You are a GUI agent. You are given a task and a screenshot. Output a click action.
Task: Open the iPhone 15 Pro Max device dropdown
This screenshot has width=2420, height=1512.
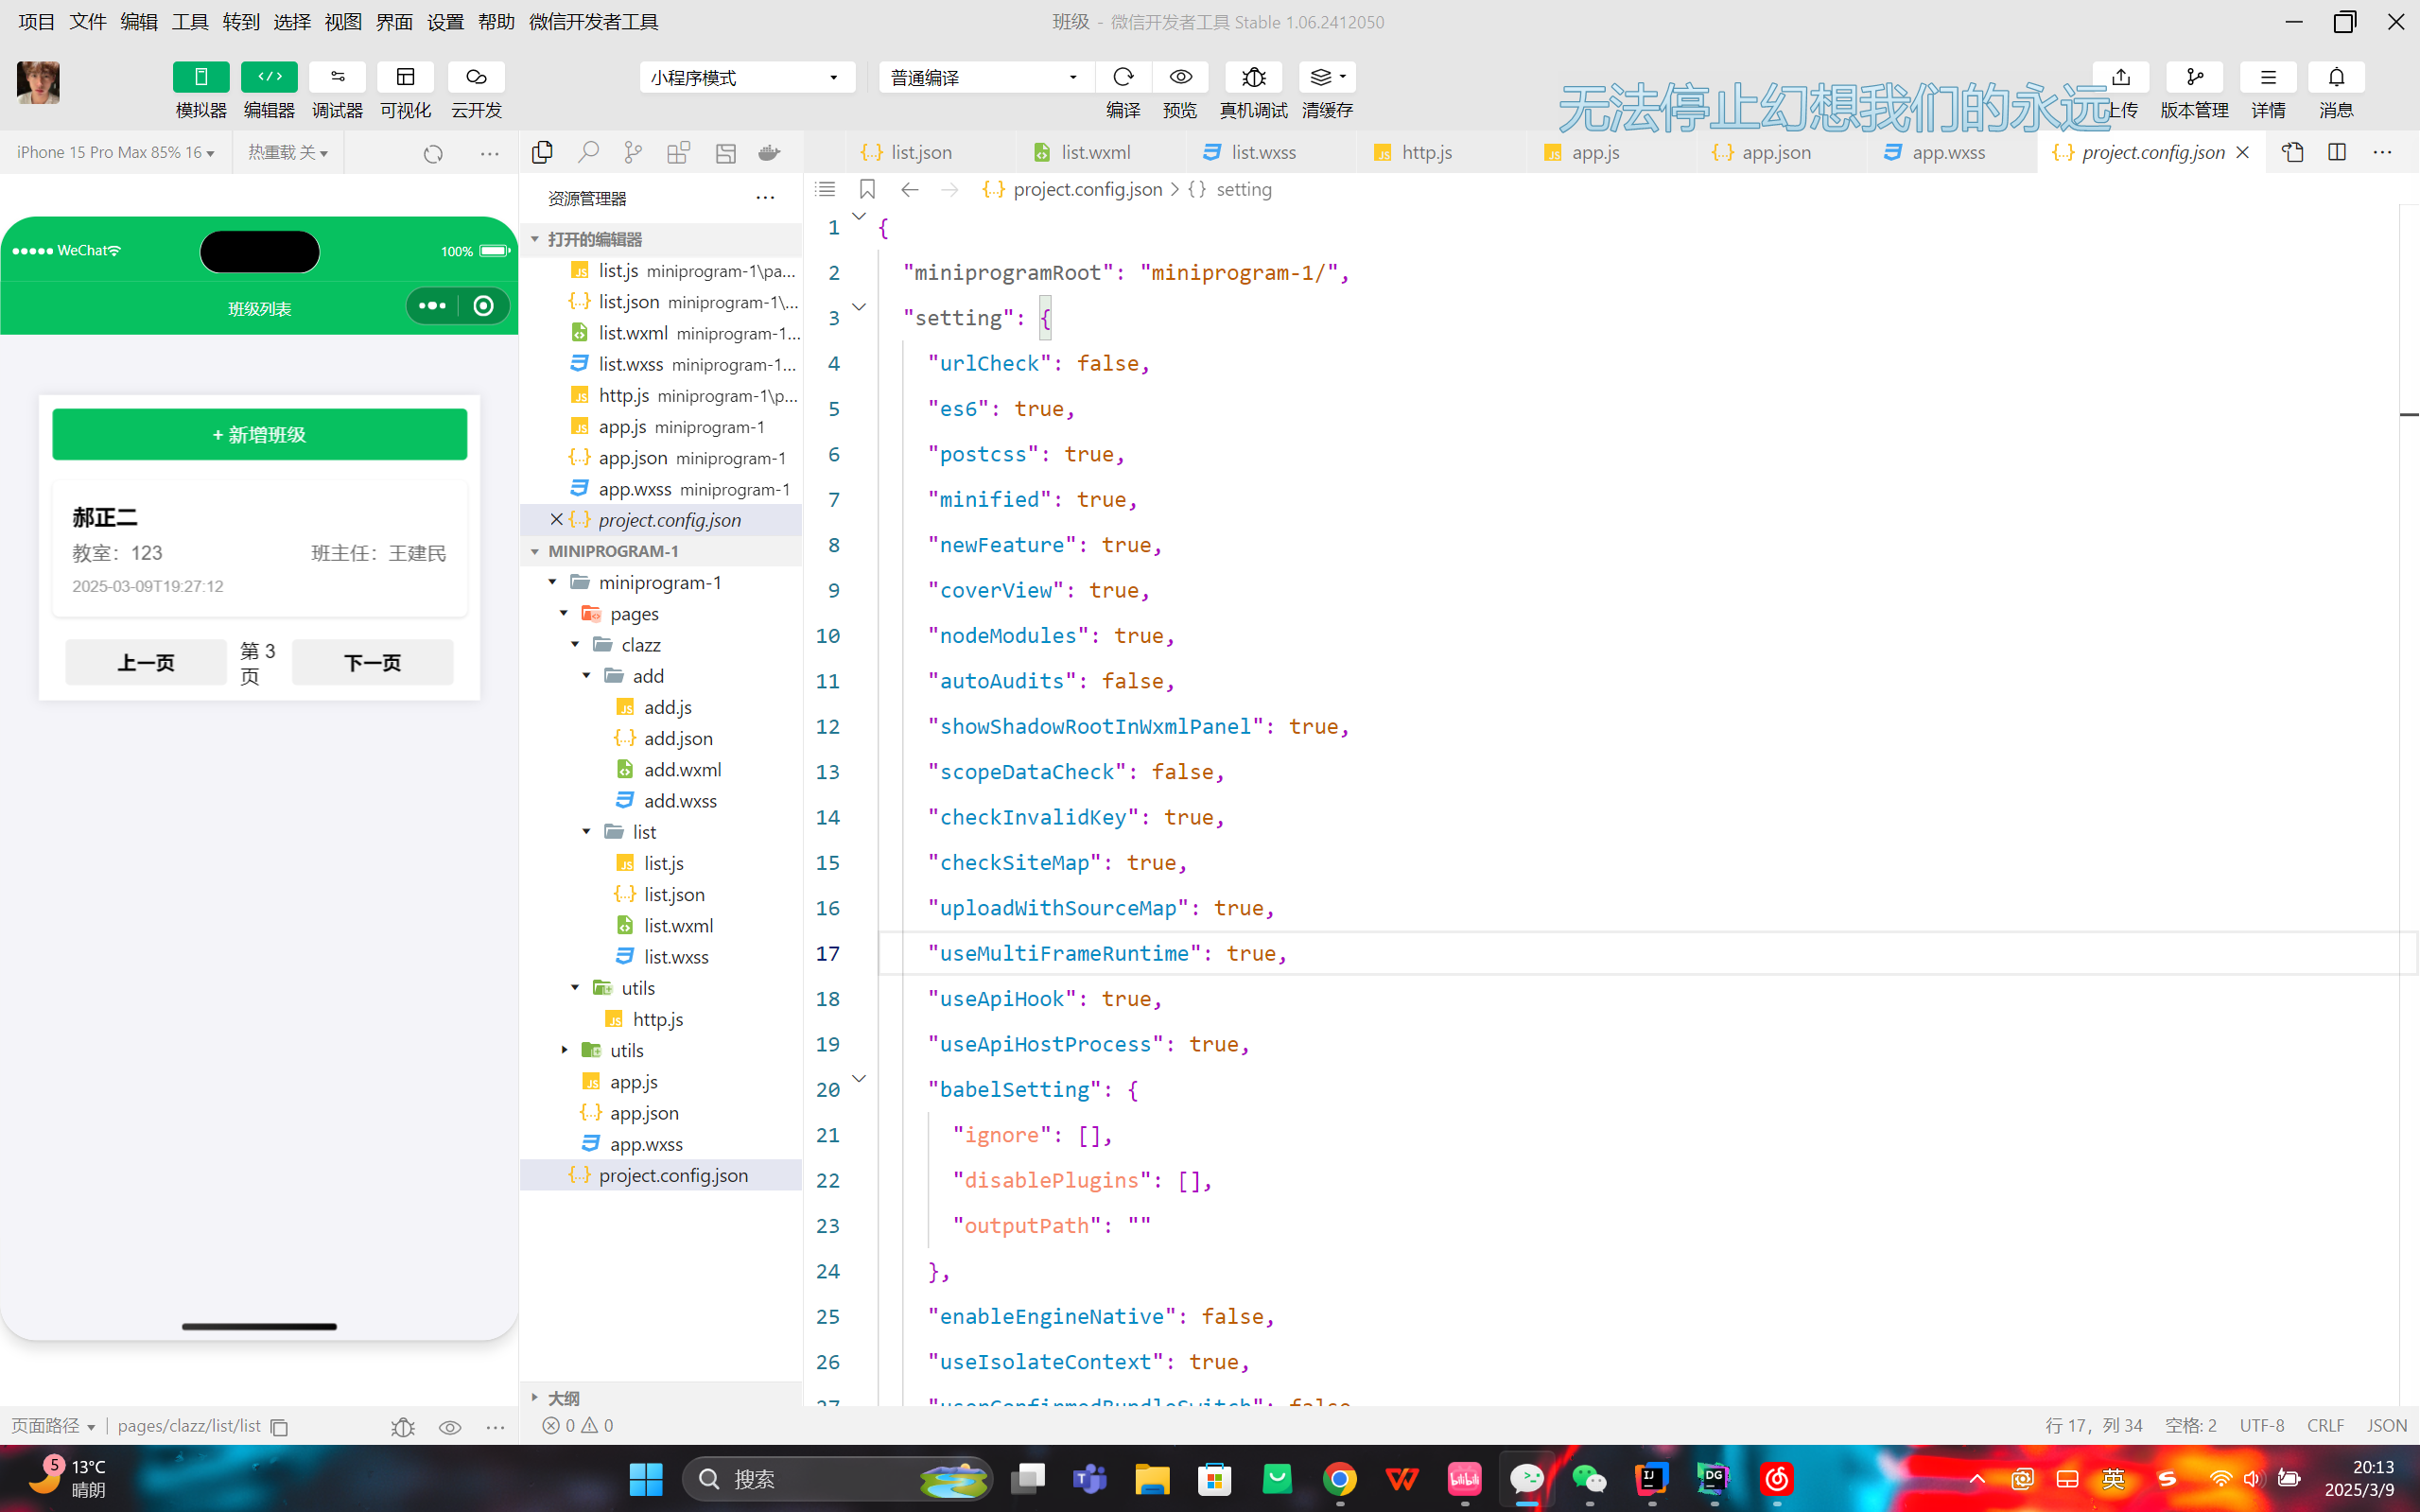115,152
